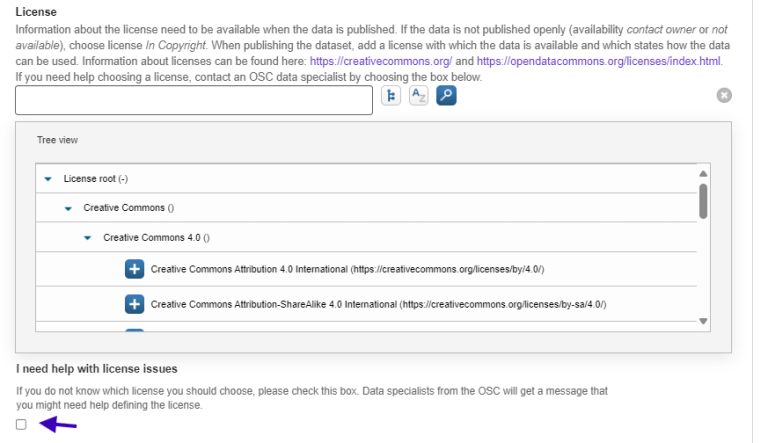Click the magnifier search icon button
768x443 pixels.
click(x=446, y=96)
